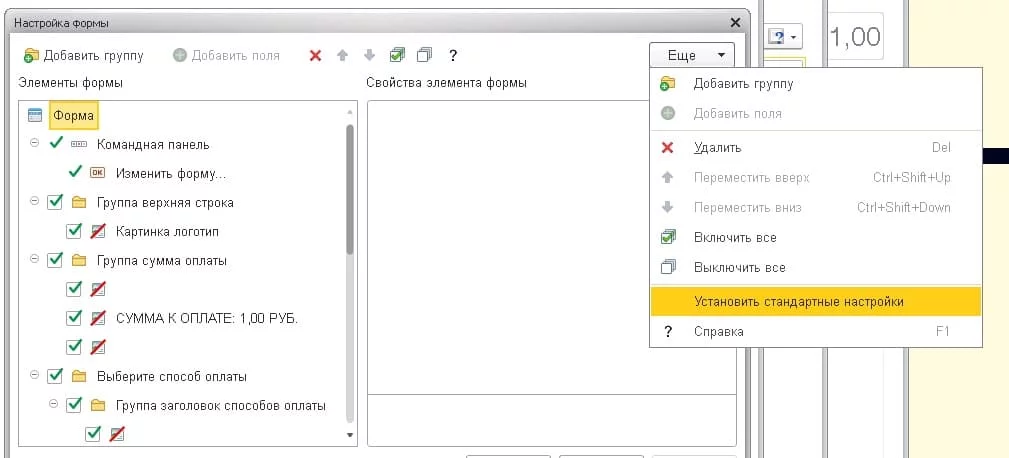The image size is (1009, 458).
Task: Click the move up arrow toolbar icon
Action: pos(342,55)
